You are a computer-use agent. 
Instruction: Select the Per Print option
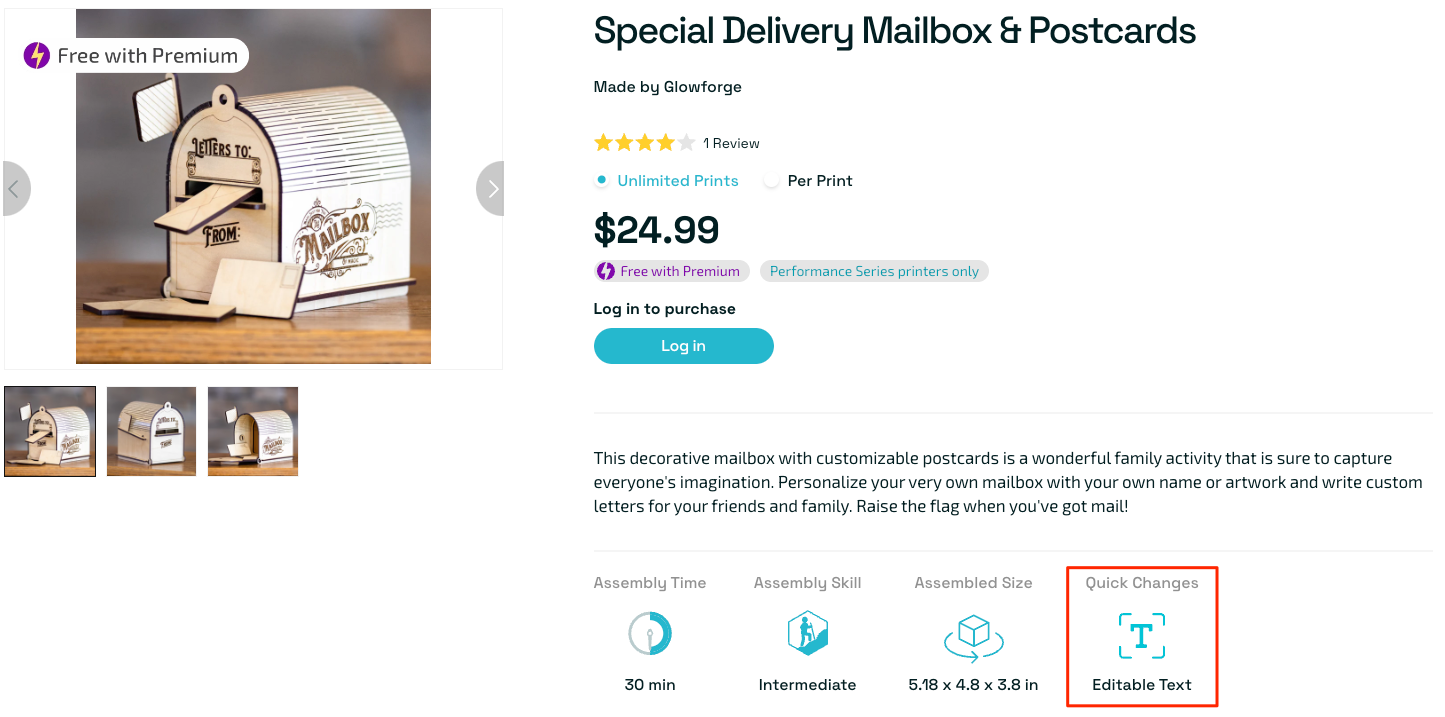(771, 181)
